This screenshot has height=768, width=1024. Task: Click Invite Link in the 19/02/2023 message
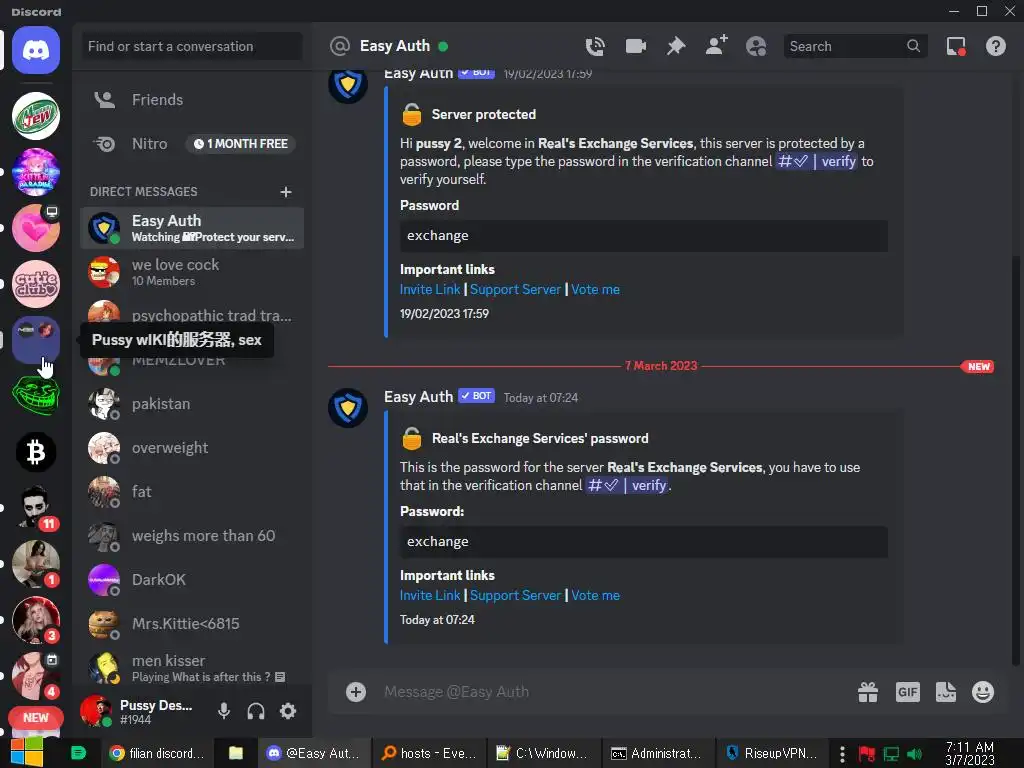point(430,289)
